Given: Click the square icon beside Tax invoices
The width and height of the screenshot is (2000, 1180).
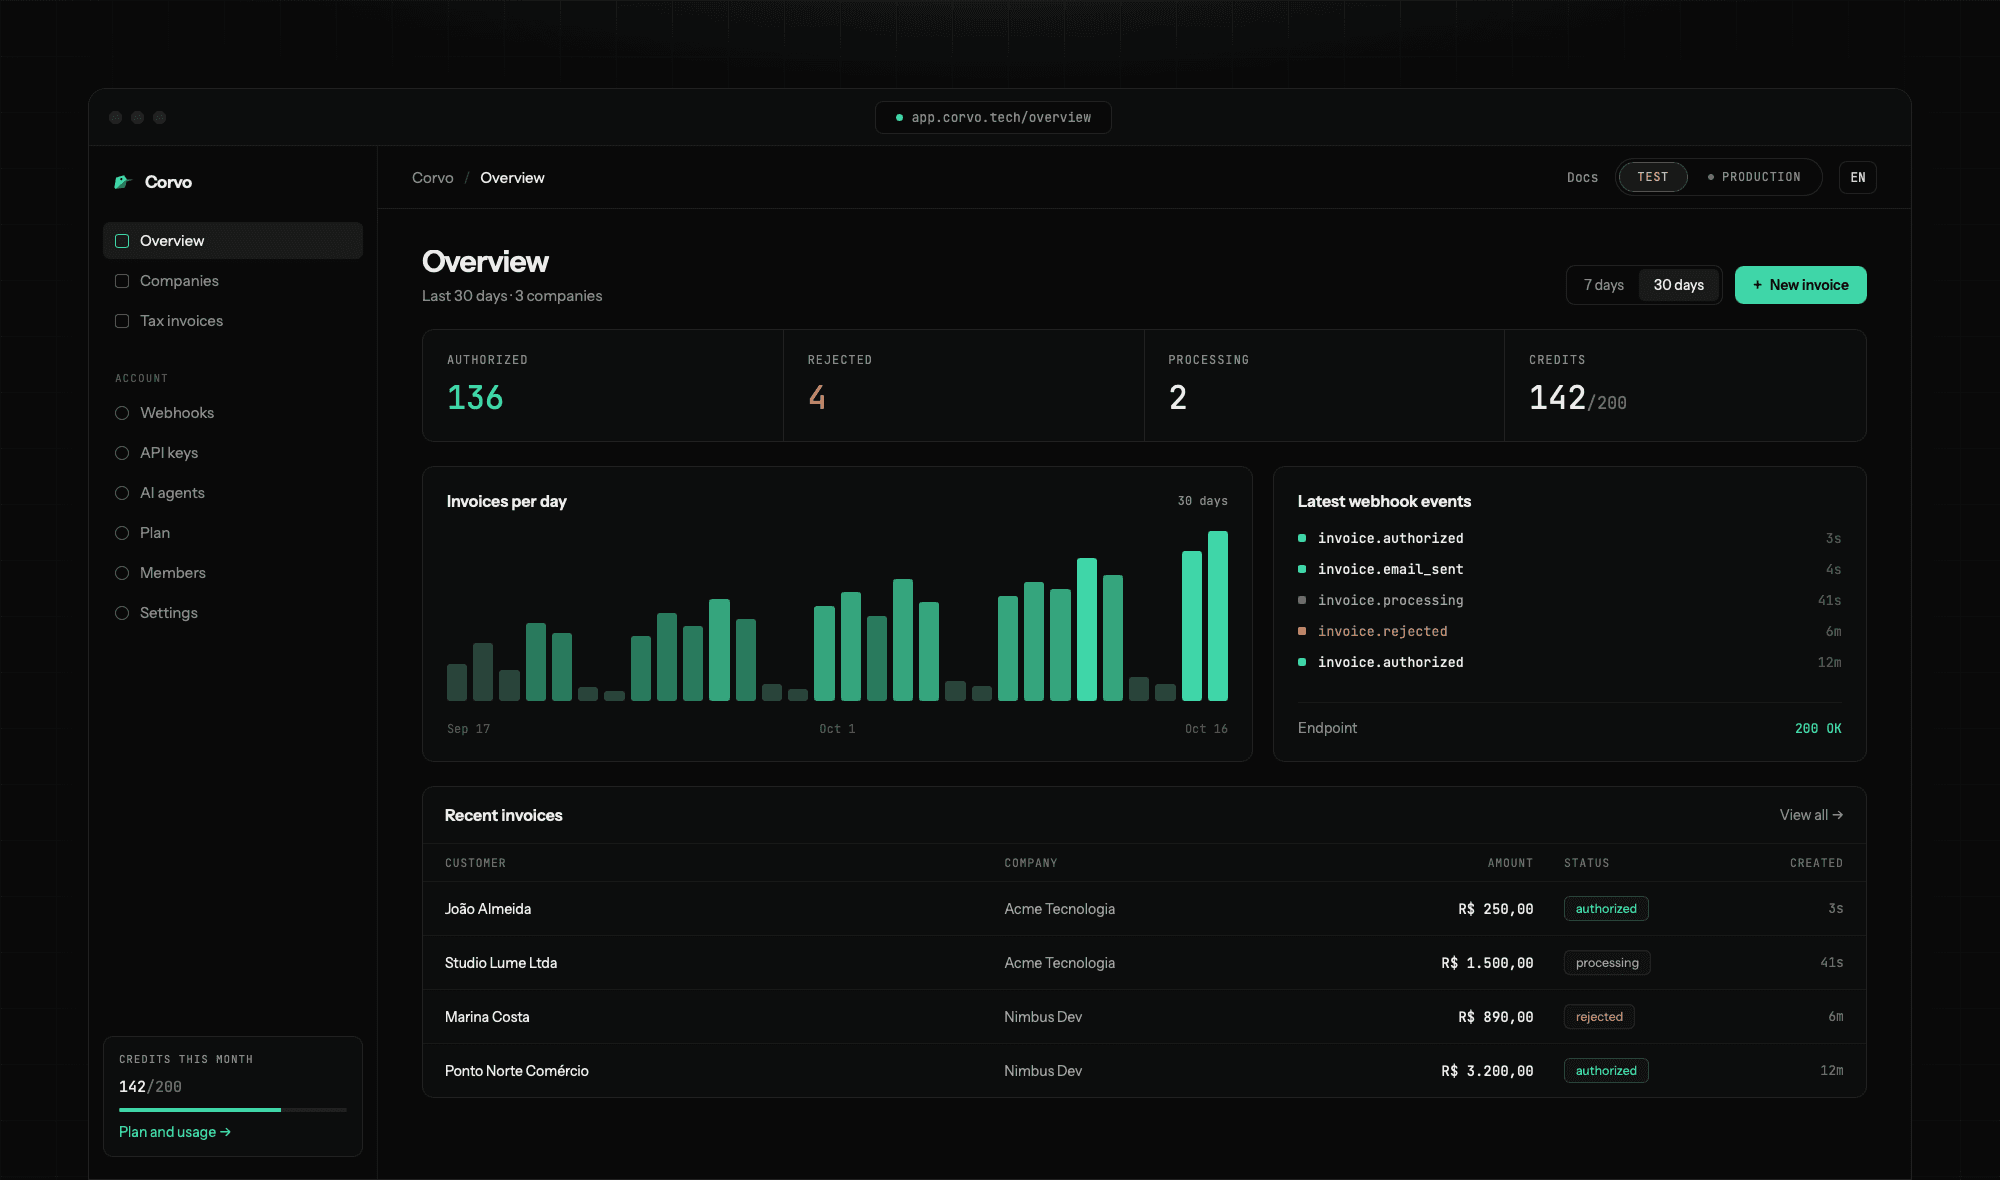Looking at the screenshot, I should coord(122,321).
